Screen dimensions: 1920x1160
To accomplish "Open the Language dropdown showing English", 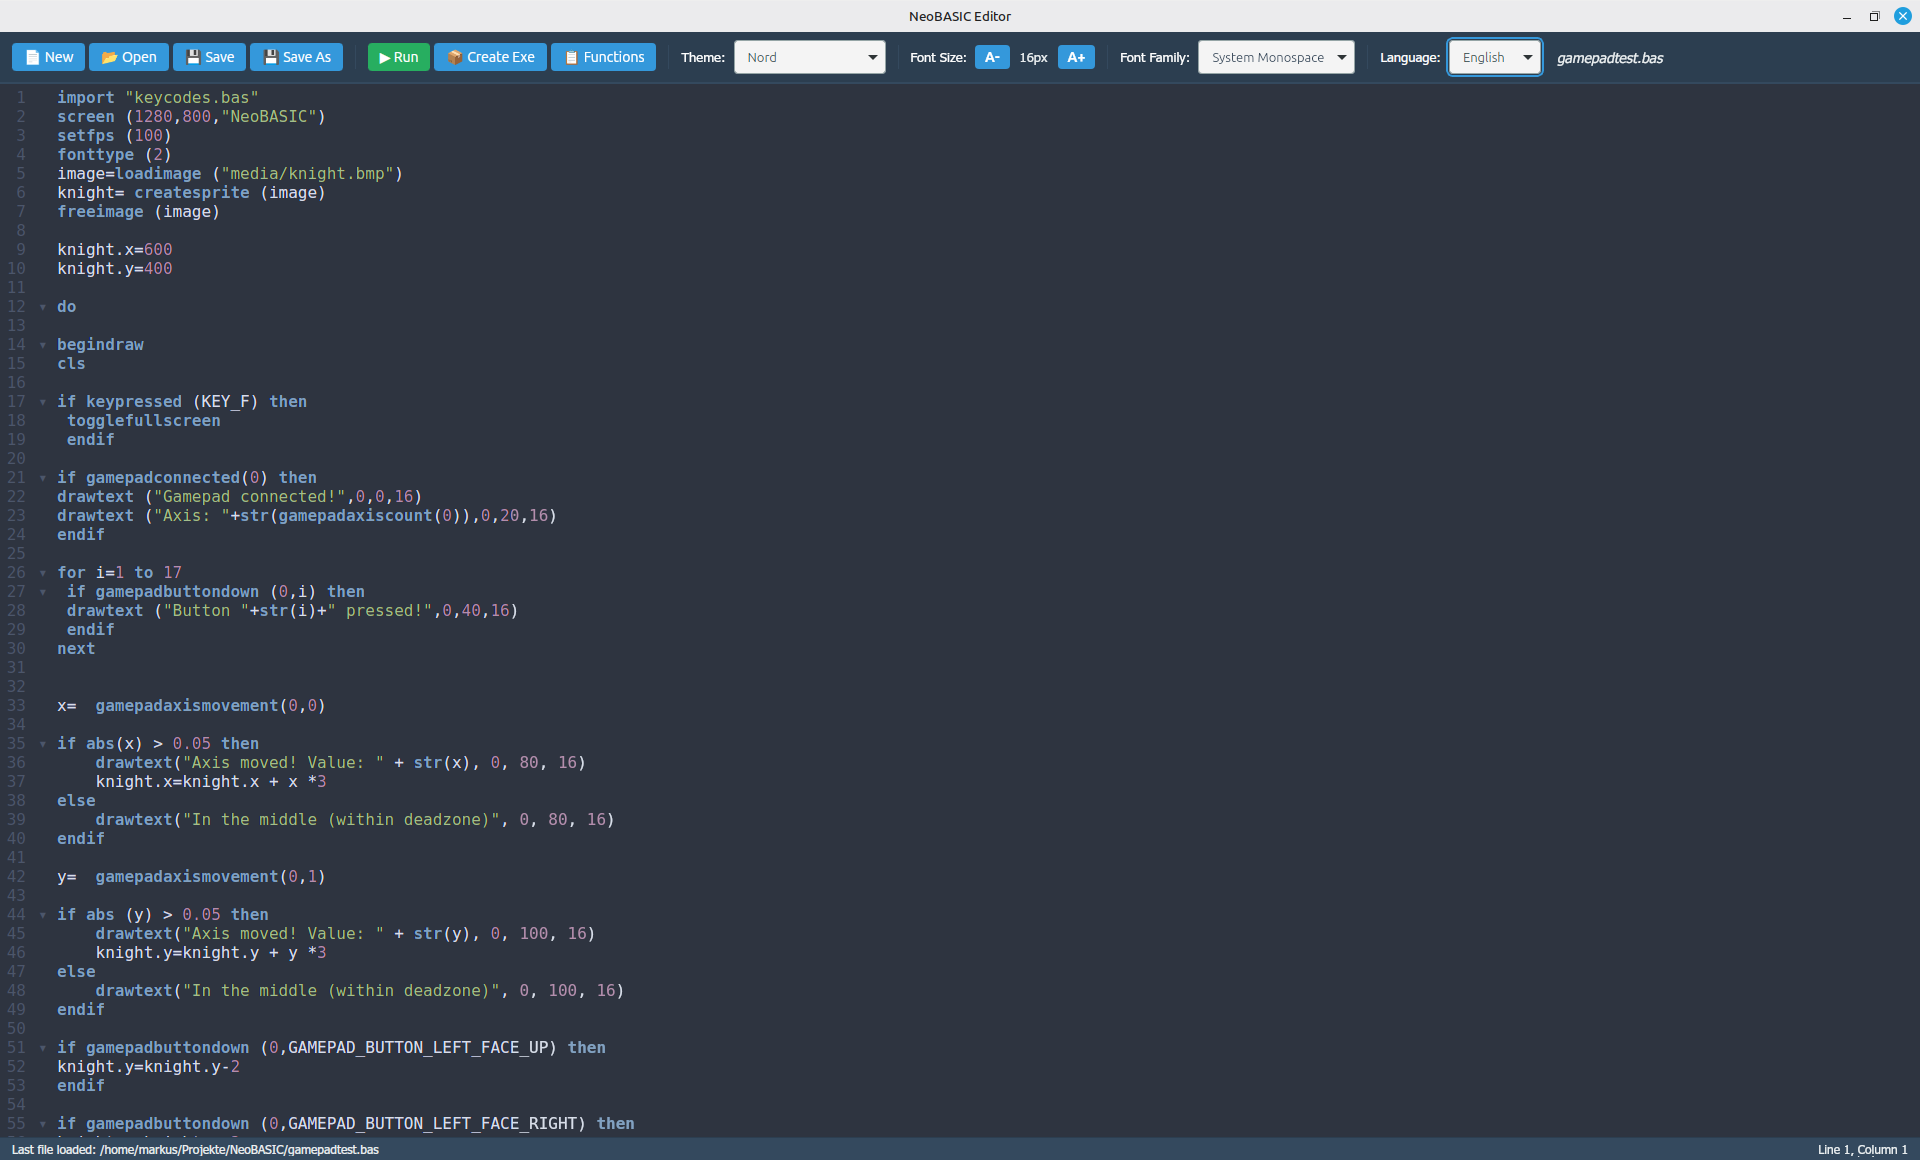I will point(1495,57).
